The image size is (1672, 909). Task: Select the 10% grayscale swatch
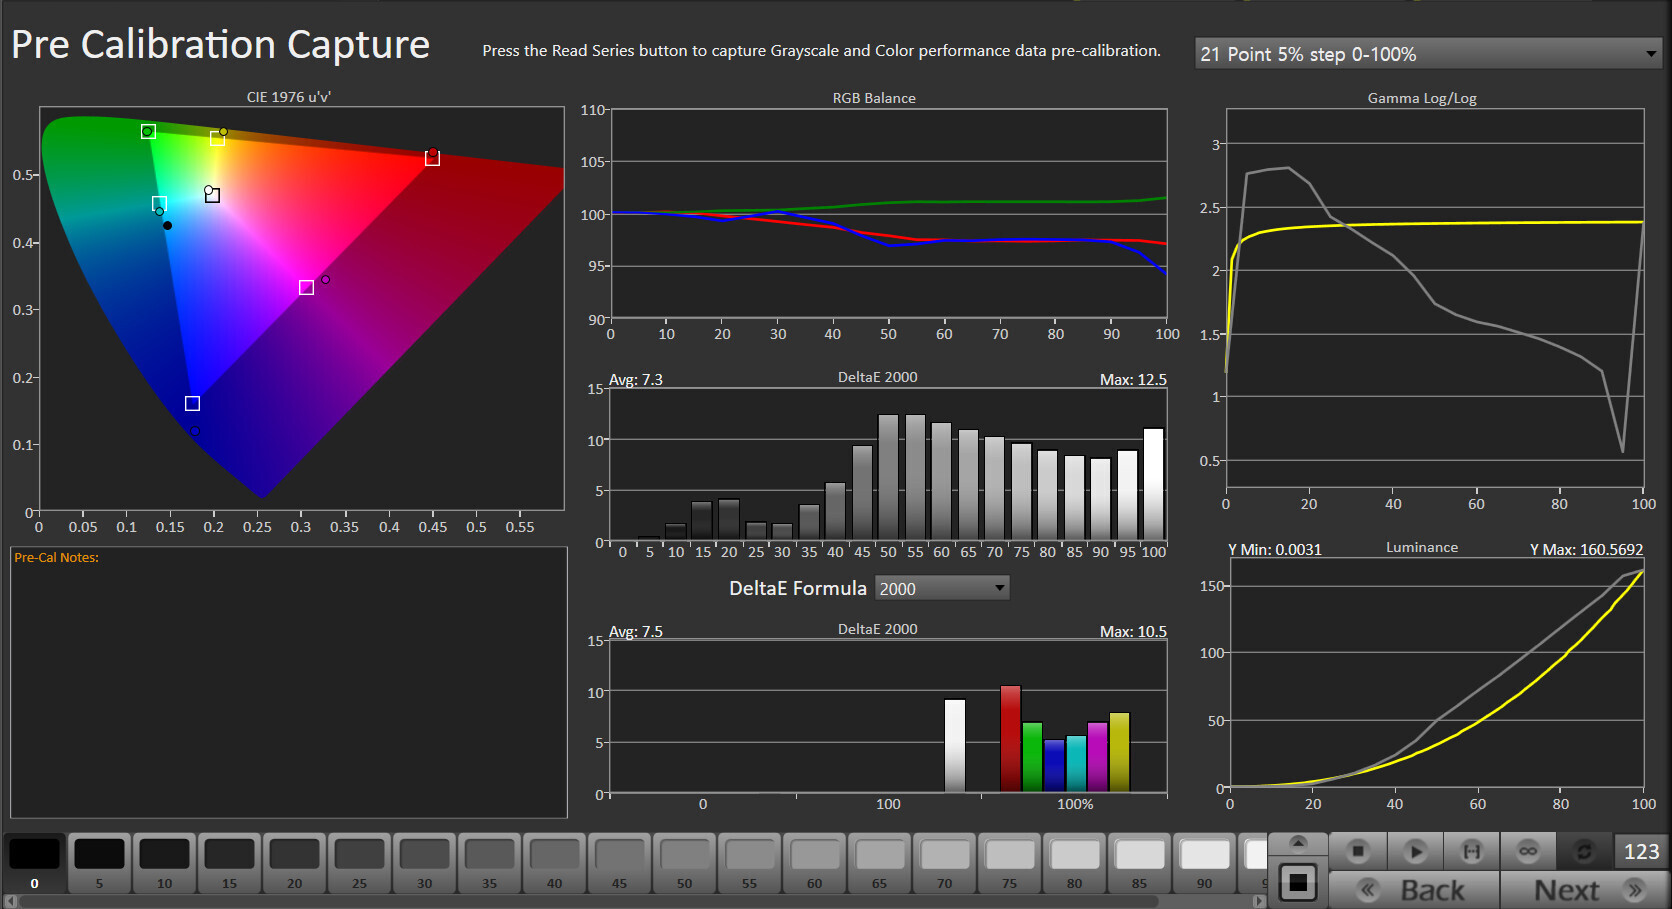click(165, 862)
